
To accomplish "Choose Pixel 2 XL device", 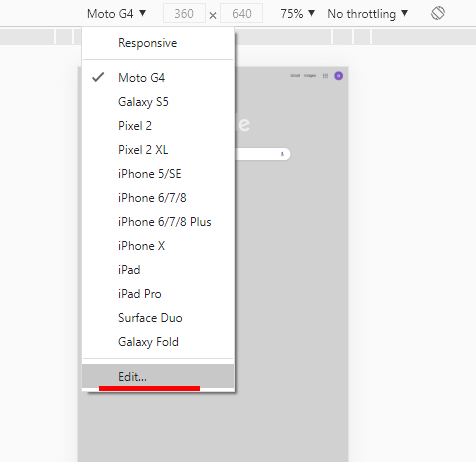I will coord(158,150).
